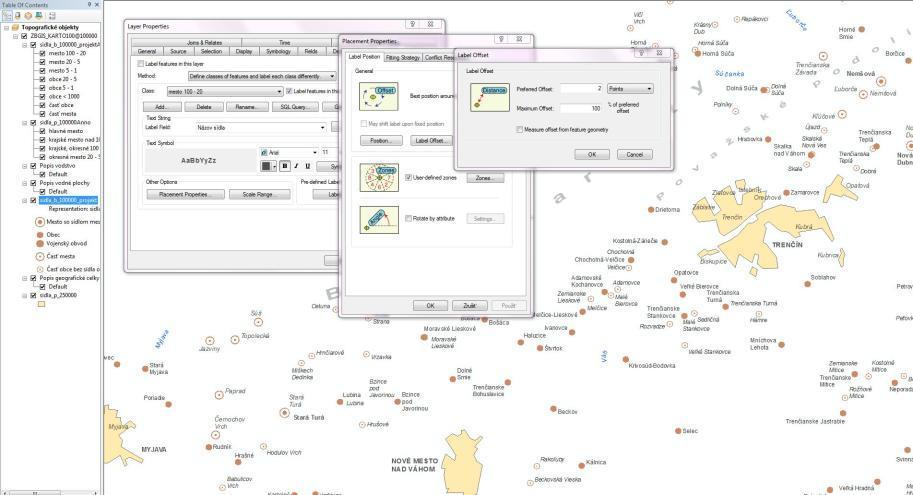The width and height of the screenshot is (913, 495).
Task: Click the Zones... button
Action: (485, 178)
